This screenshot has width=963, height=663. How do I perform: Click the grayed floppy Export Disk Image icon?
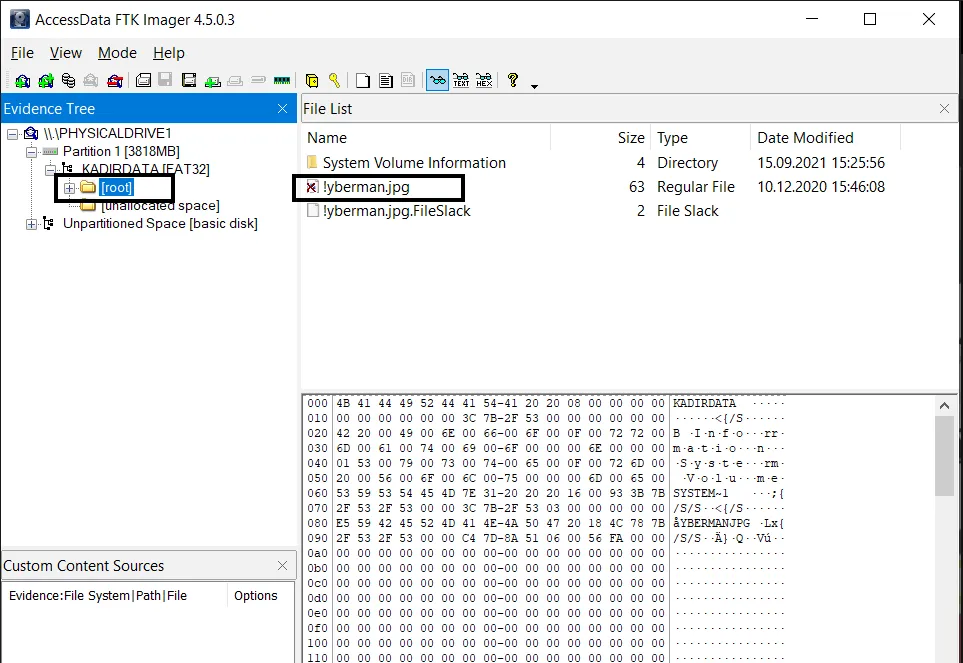pyautogui.click(x=165, y=80)
